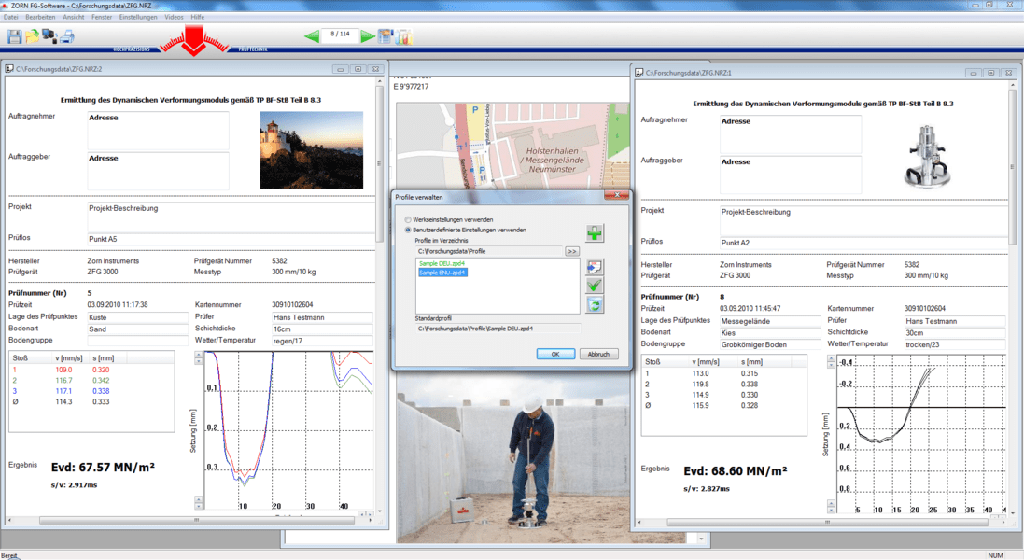Image resolution: width=1024 pixels, height=560 pixels.
Task: Click Bereit status bar text
Action: (x=10, y=555)
